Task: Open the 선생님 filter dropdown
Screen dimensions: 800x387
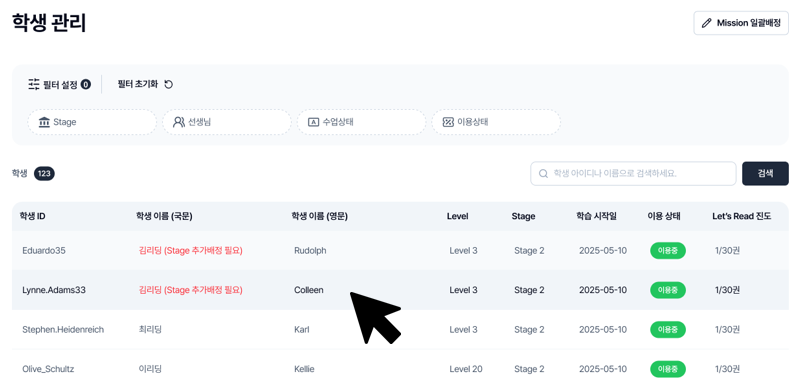Action: [227, 122]
